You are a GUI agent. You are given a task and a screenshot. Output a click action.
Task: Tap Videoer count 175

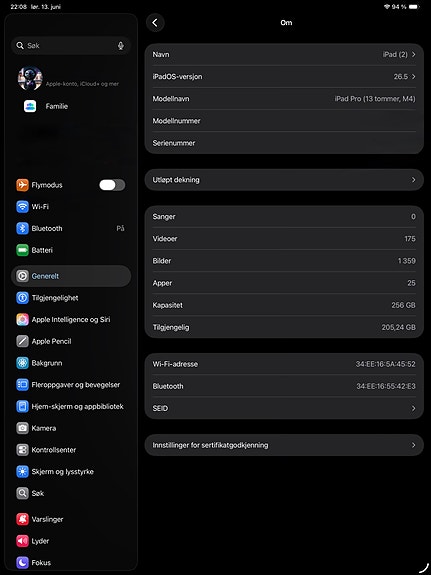coord(410,239)
